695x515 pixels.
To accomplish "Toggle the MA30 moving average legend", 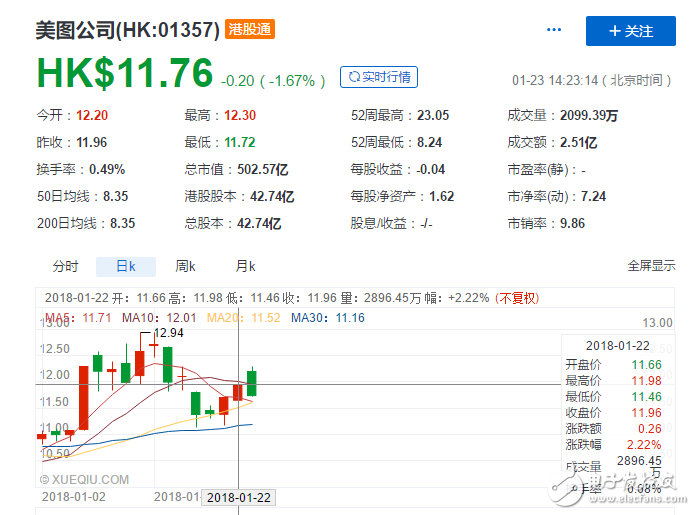I will click(327, 318).
